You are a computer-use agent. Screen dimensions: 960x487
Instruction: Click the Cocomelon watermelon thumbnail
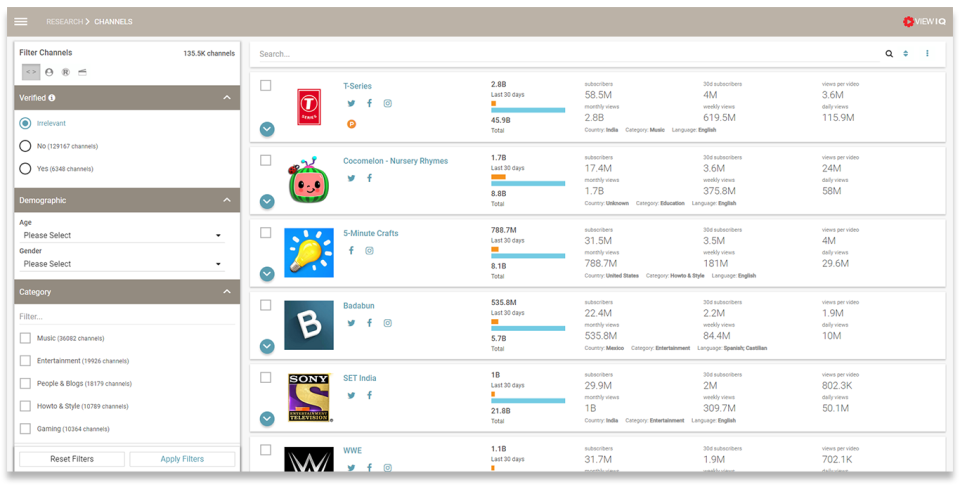tap(309, 181)
